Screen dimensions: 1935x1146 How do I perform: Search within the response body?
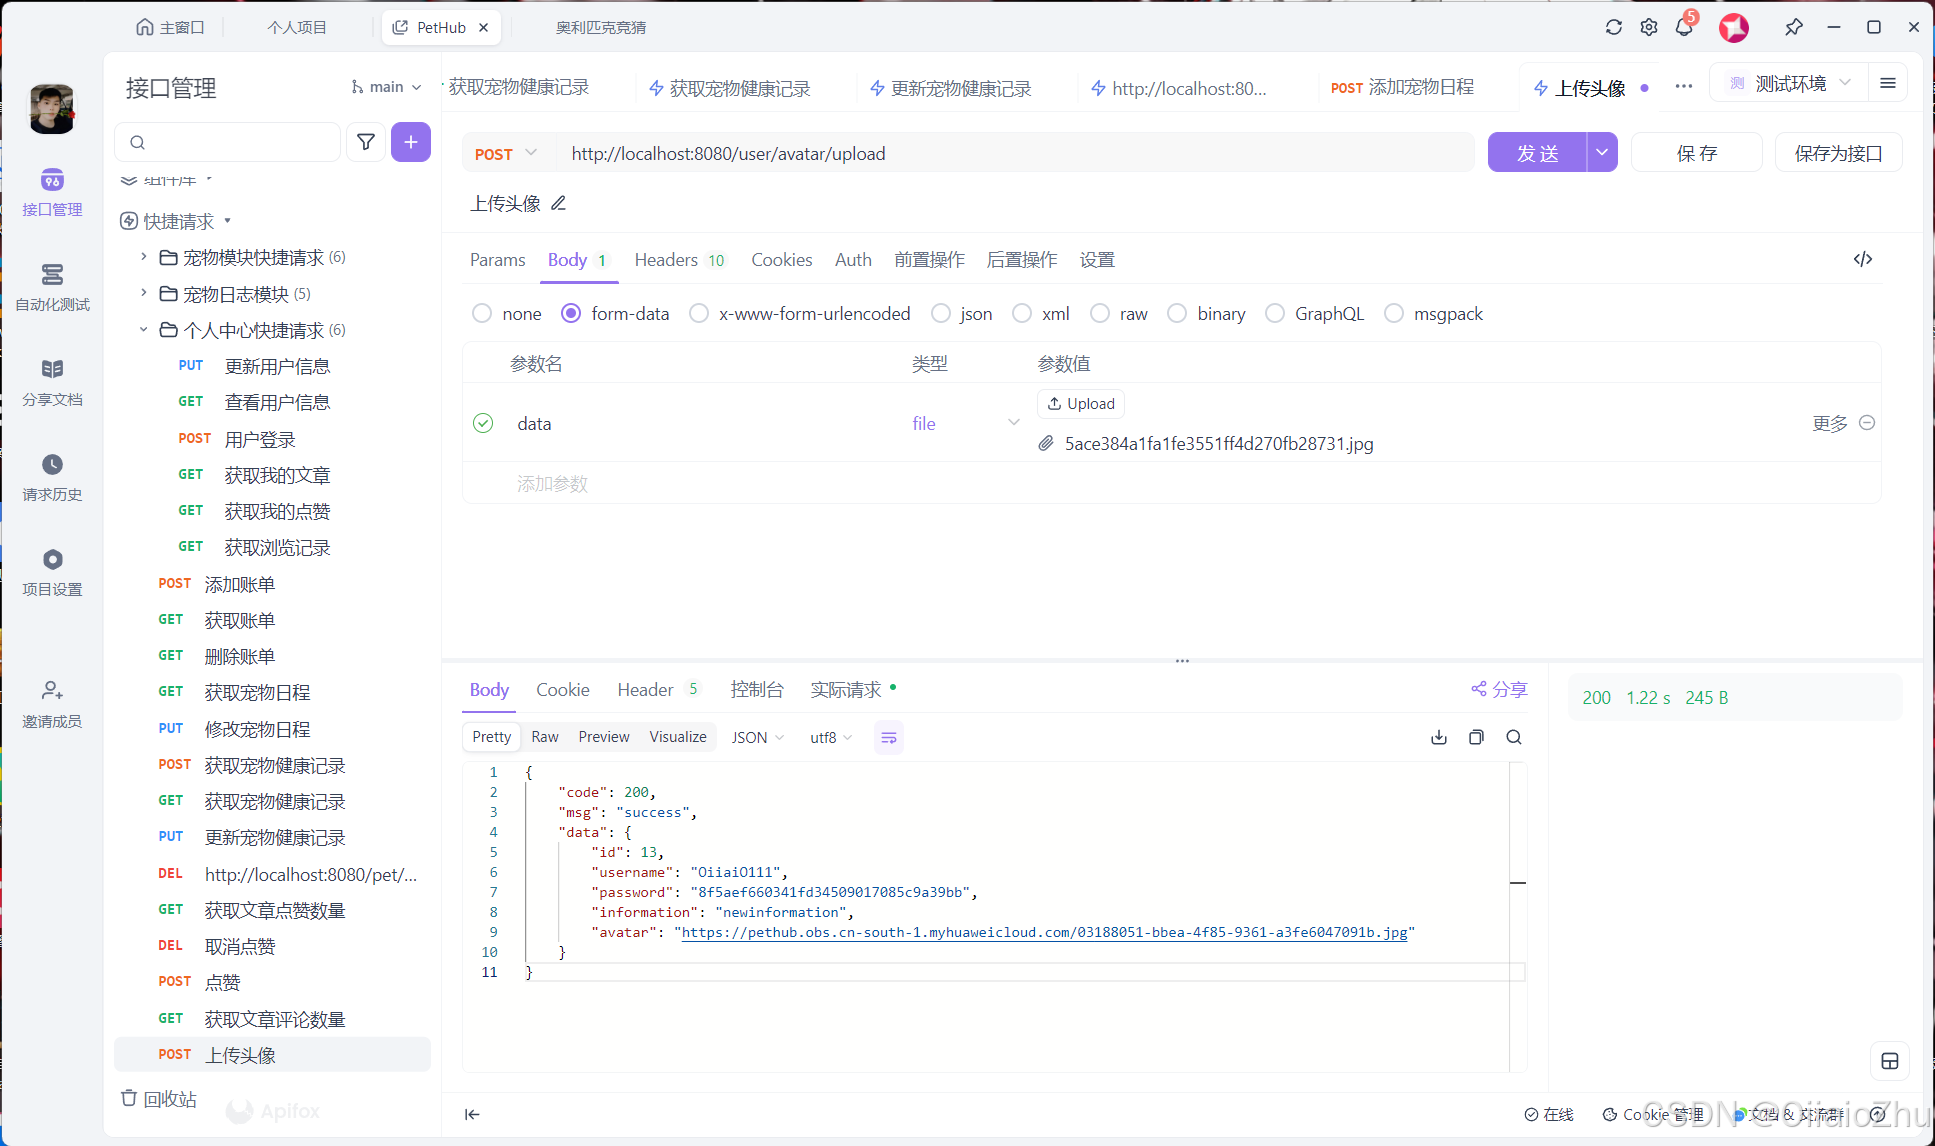pos(1514,737)
